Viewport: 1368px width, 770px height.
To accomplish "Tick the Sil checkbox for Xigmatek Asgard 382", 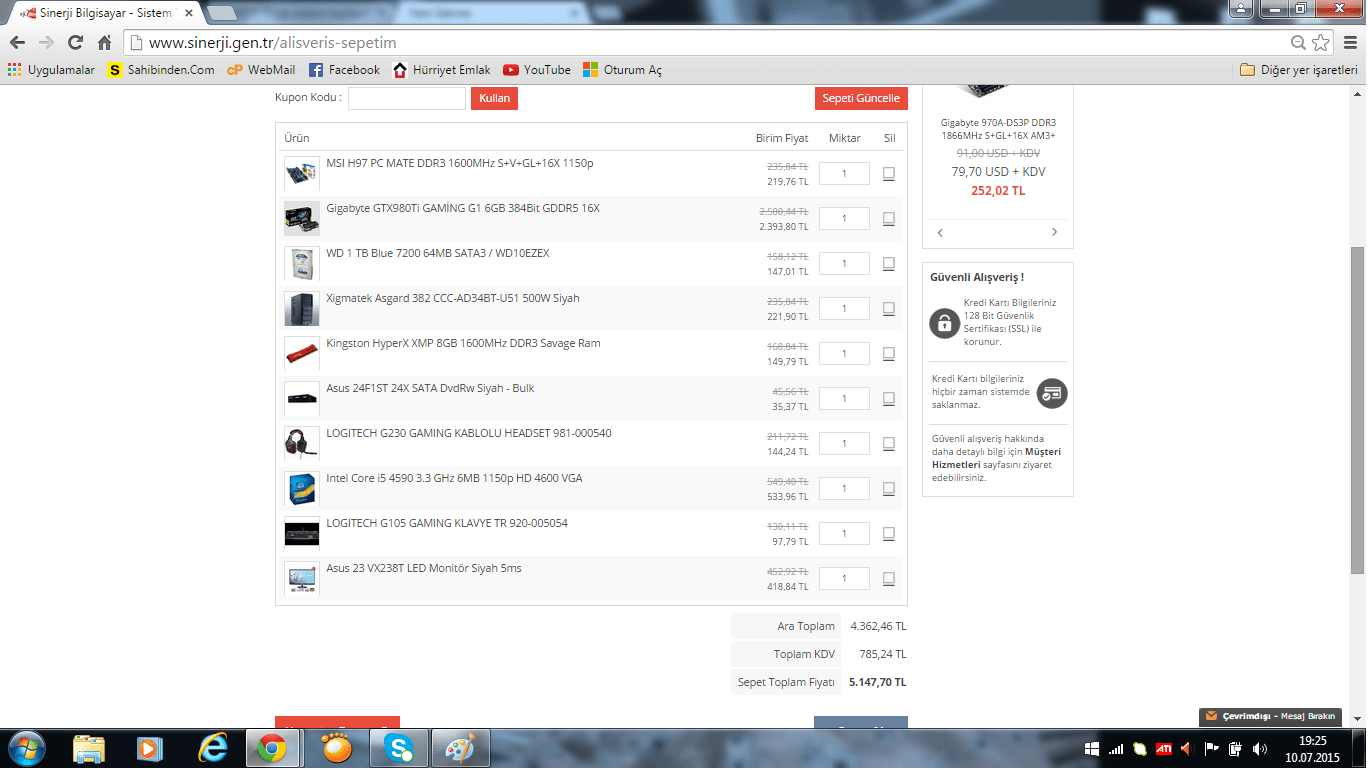I will pyautogui.click(x=888, y=308).
